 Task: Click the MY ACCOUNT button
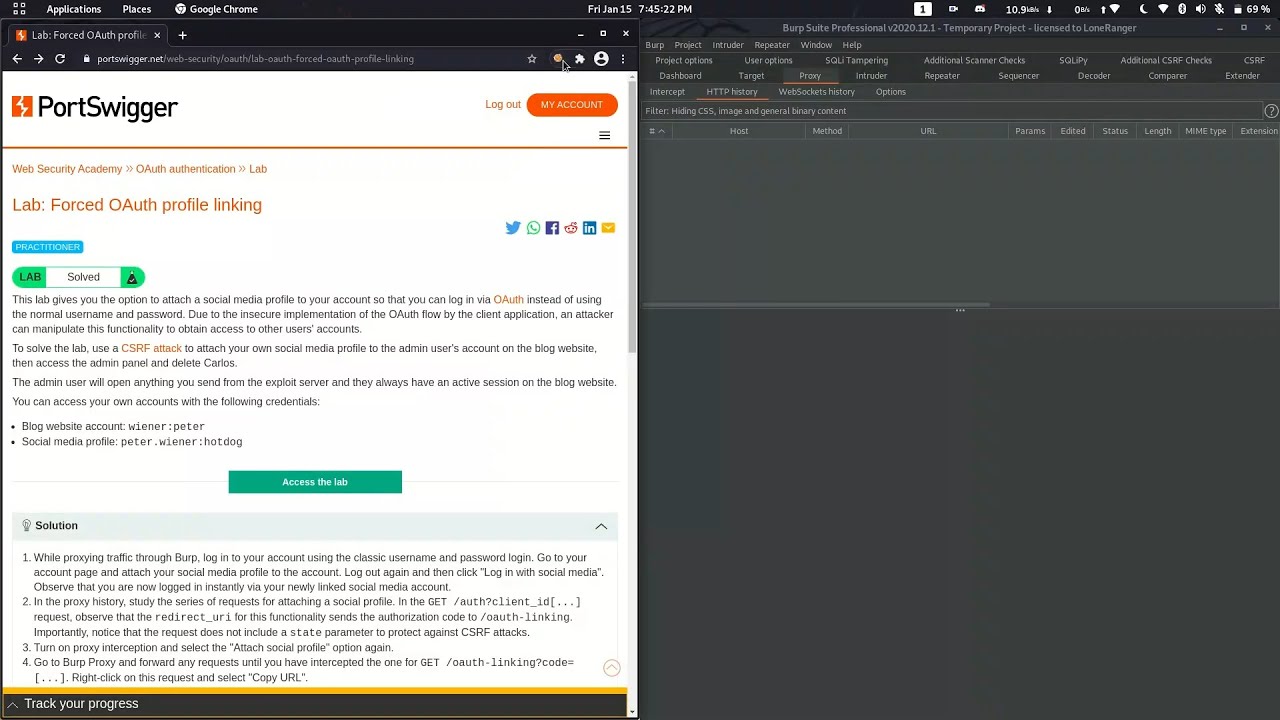pos(572,105)
